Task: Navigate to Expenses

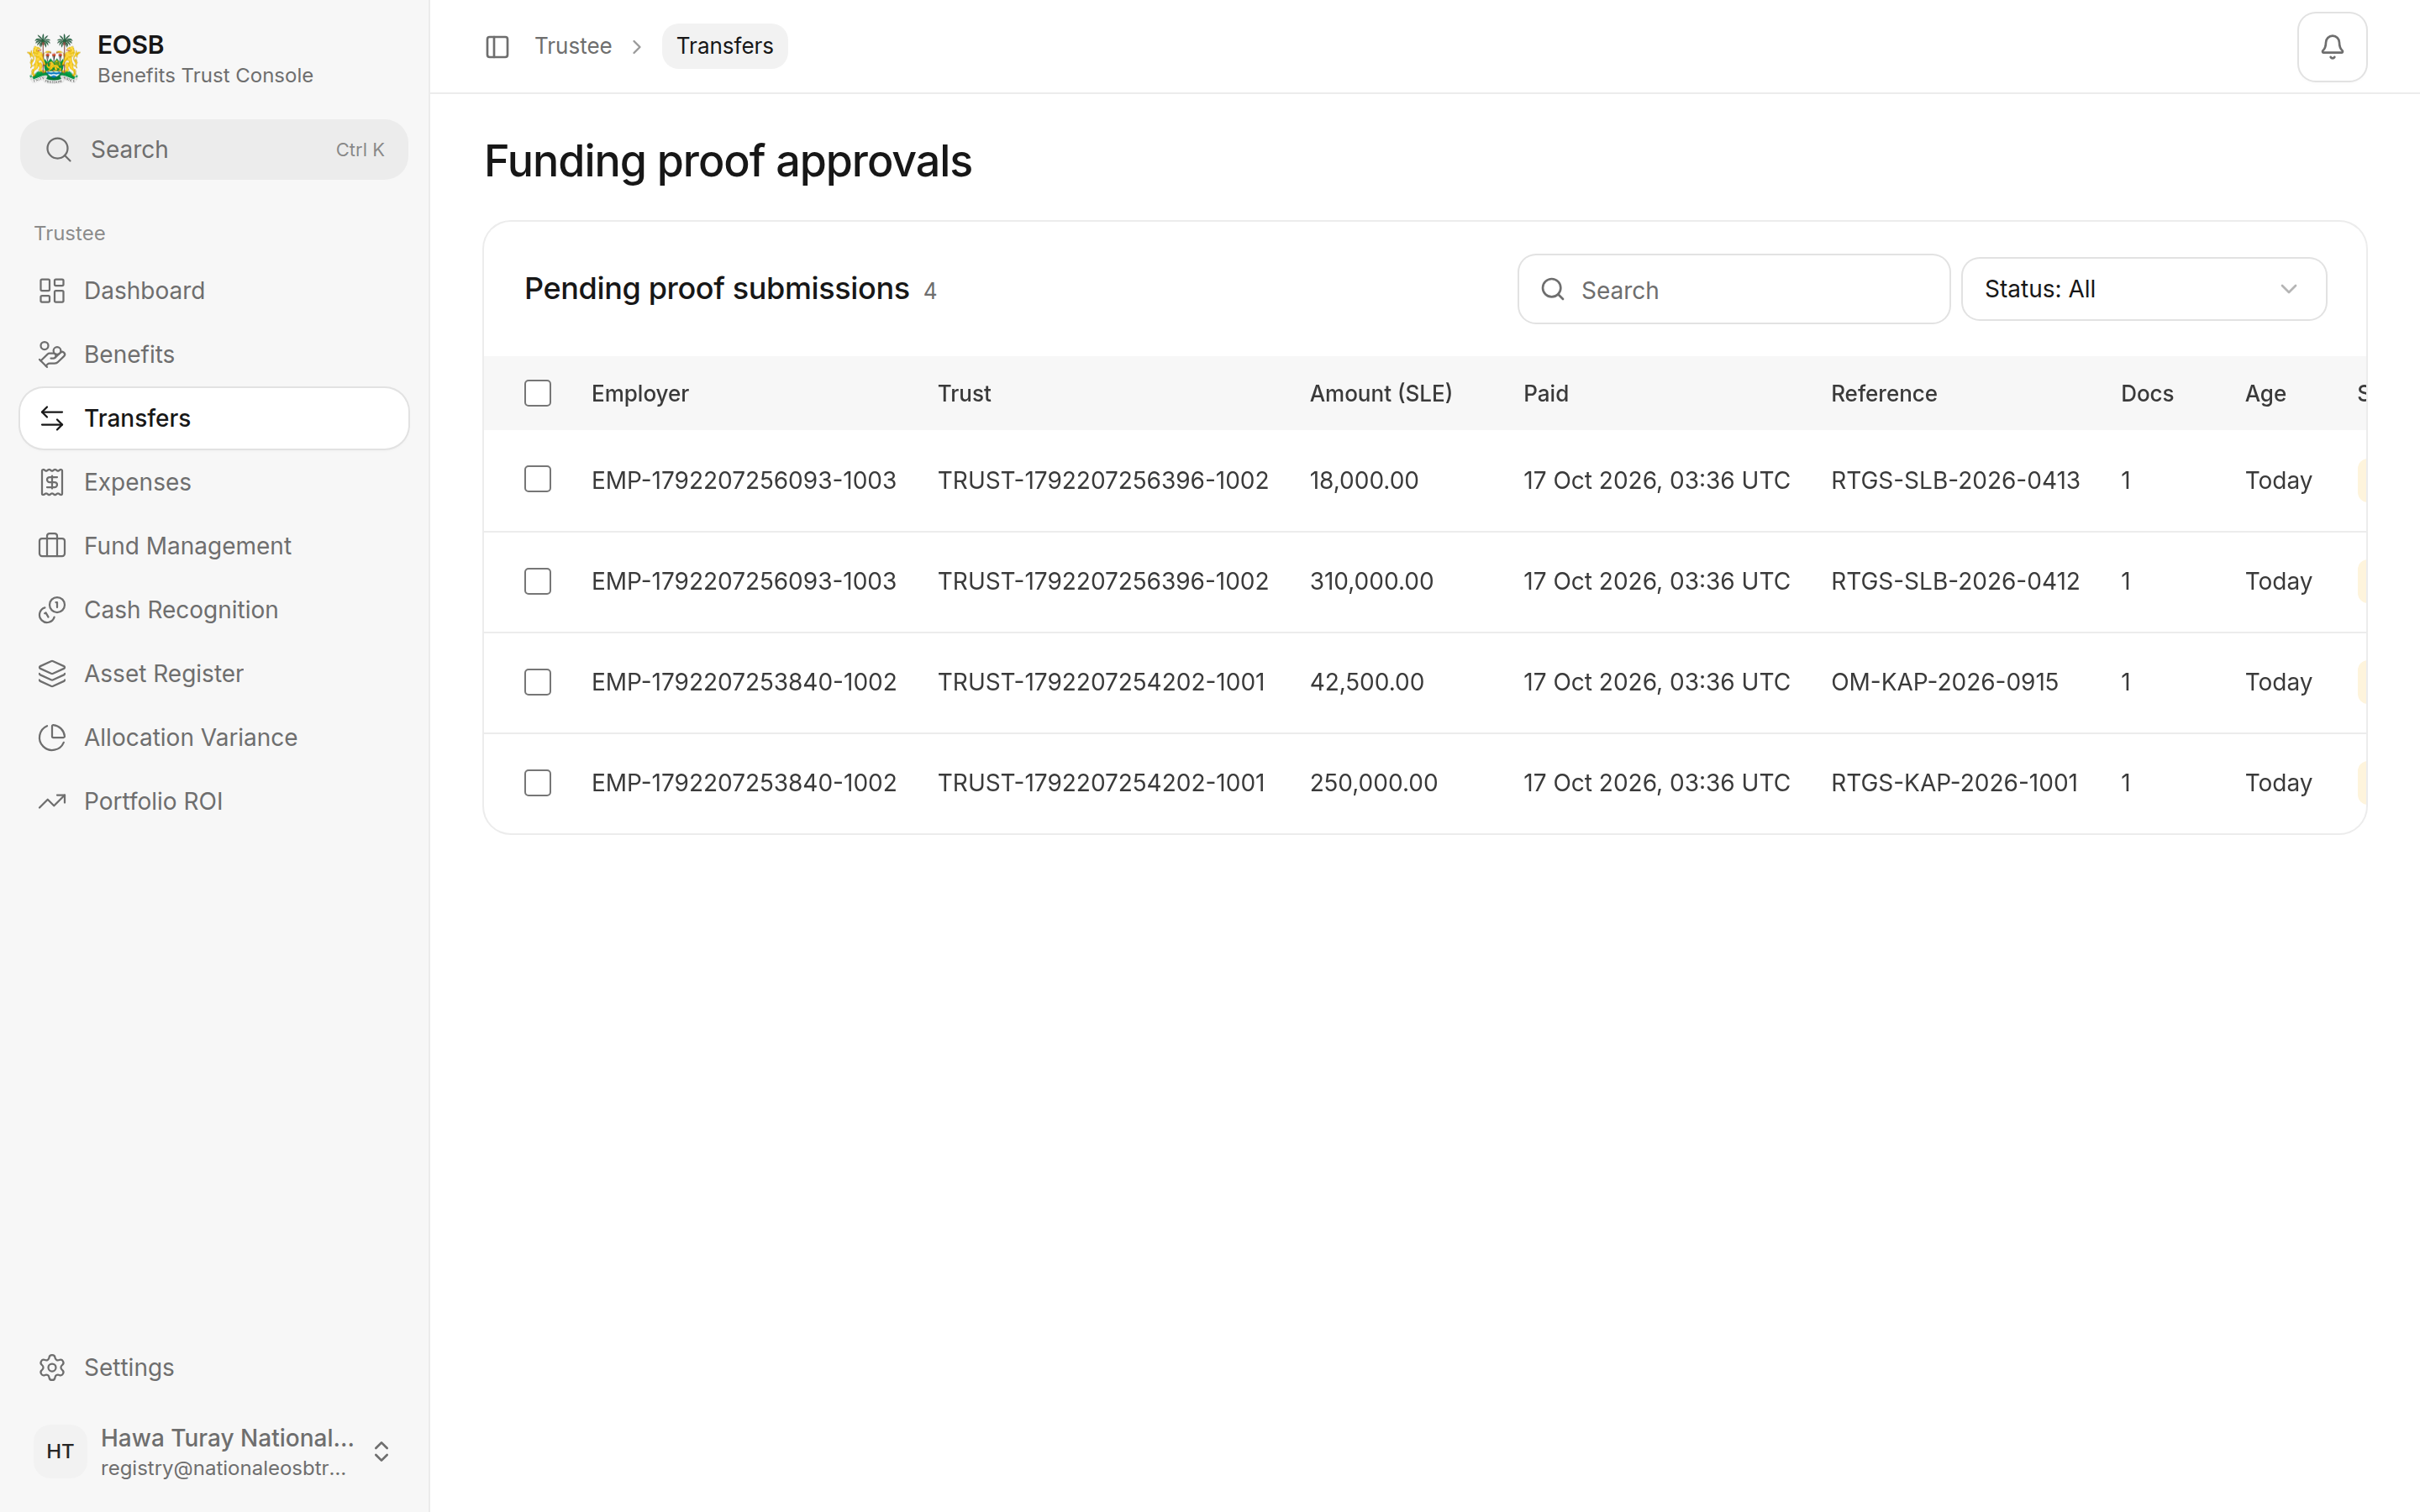Action: point(214,482)
